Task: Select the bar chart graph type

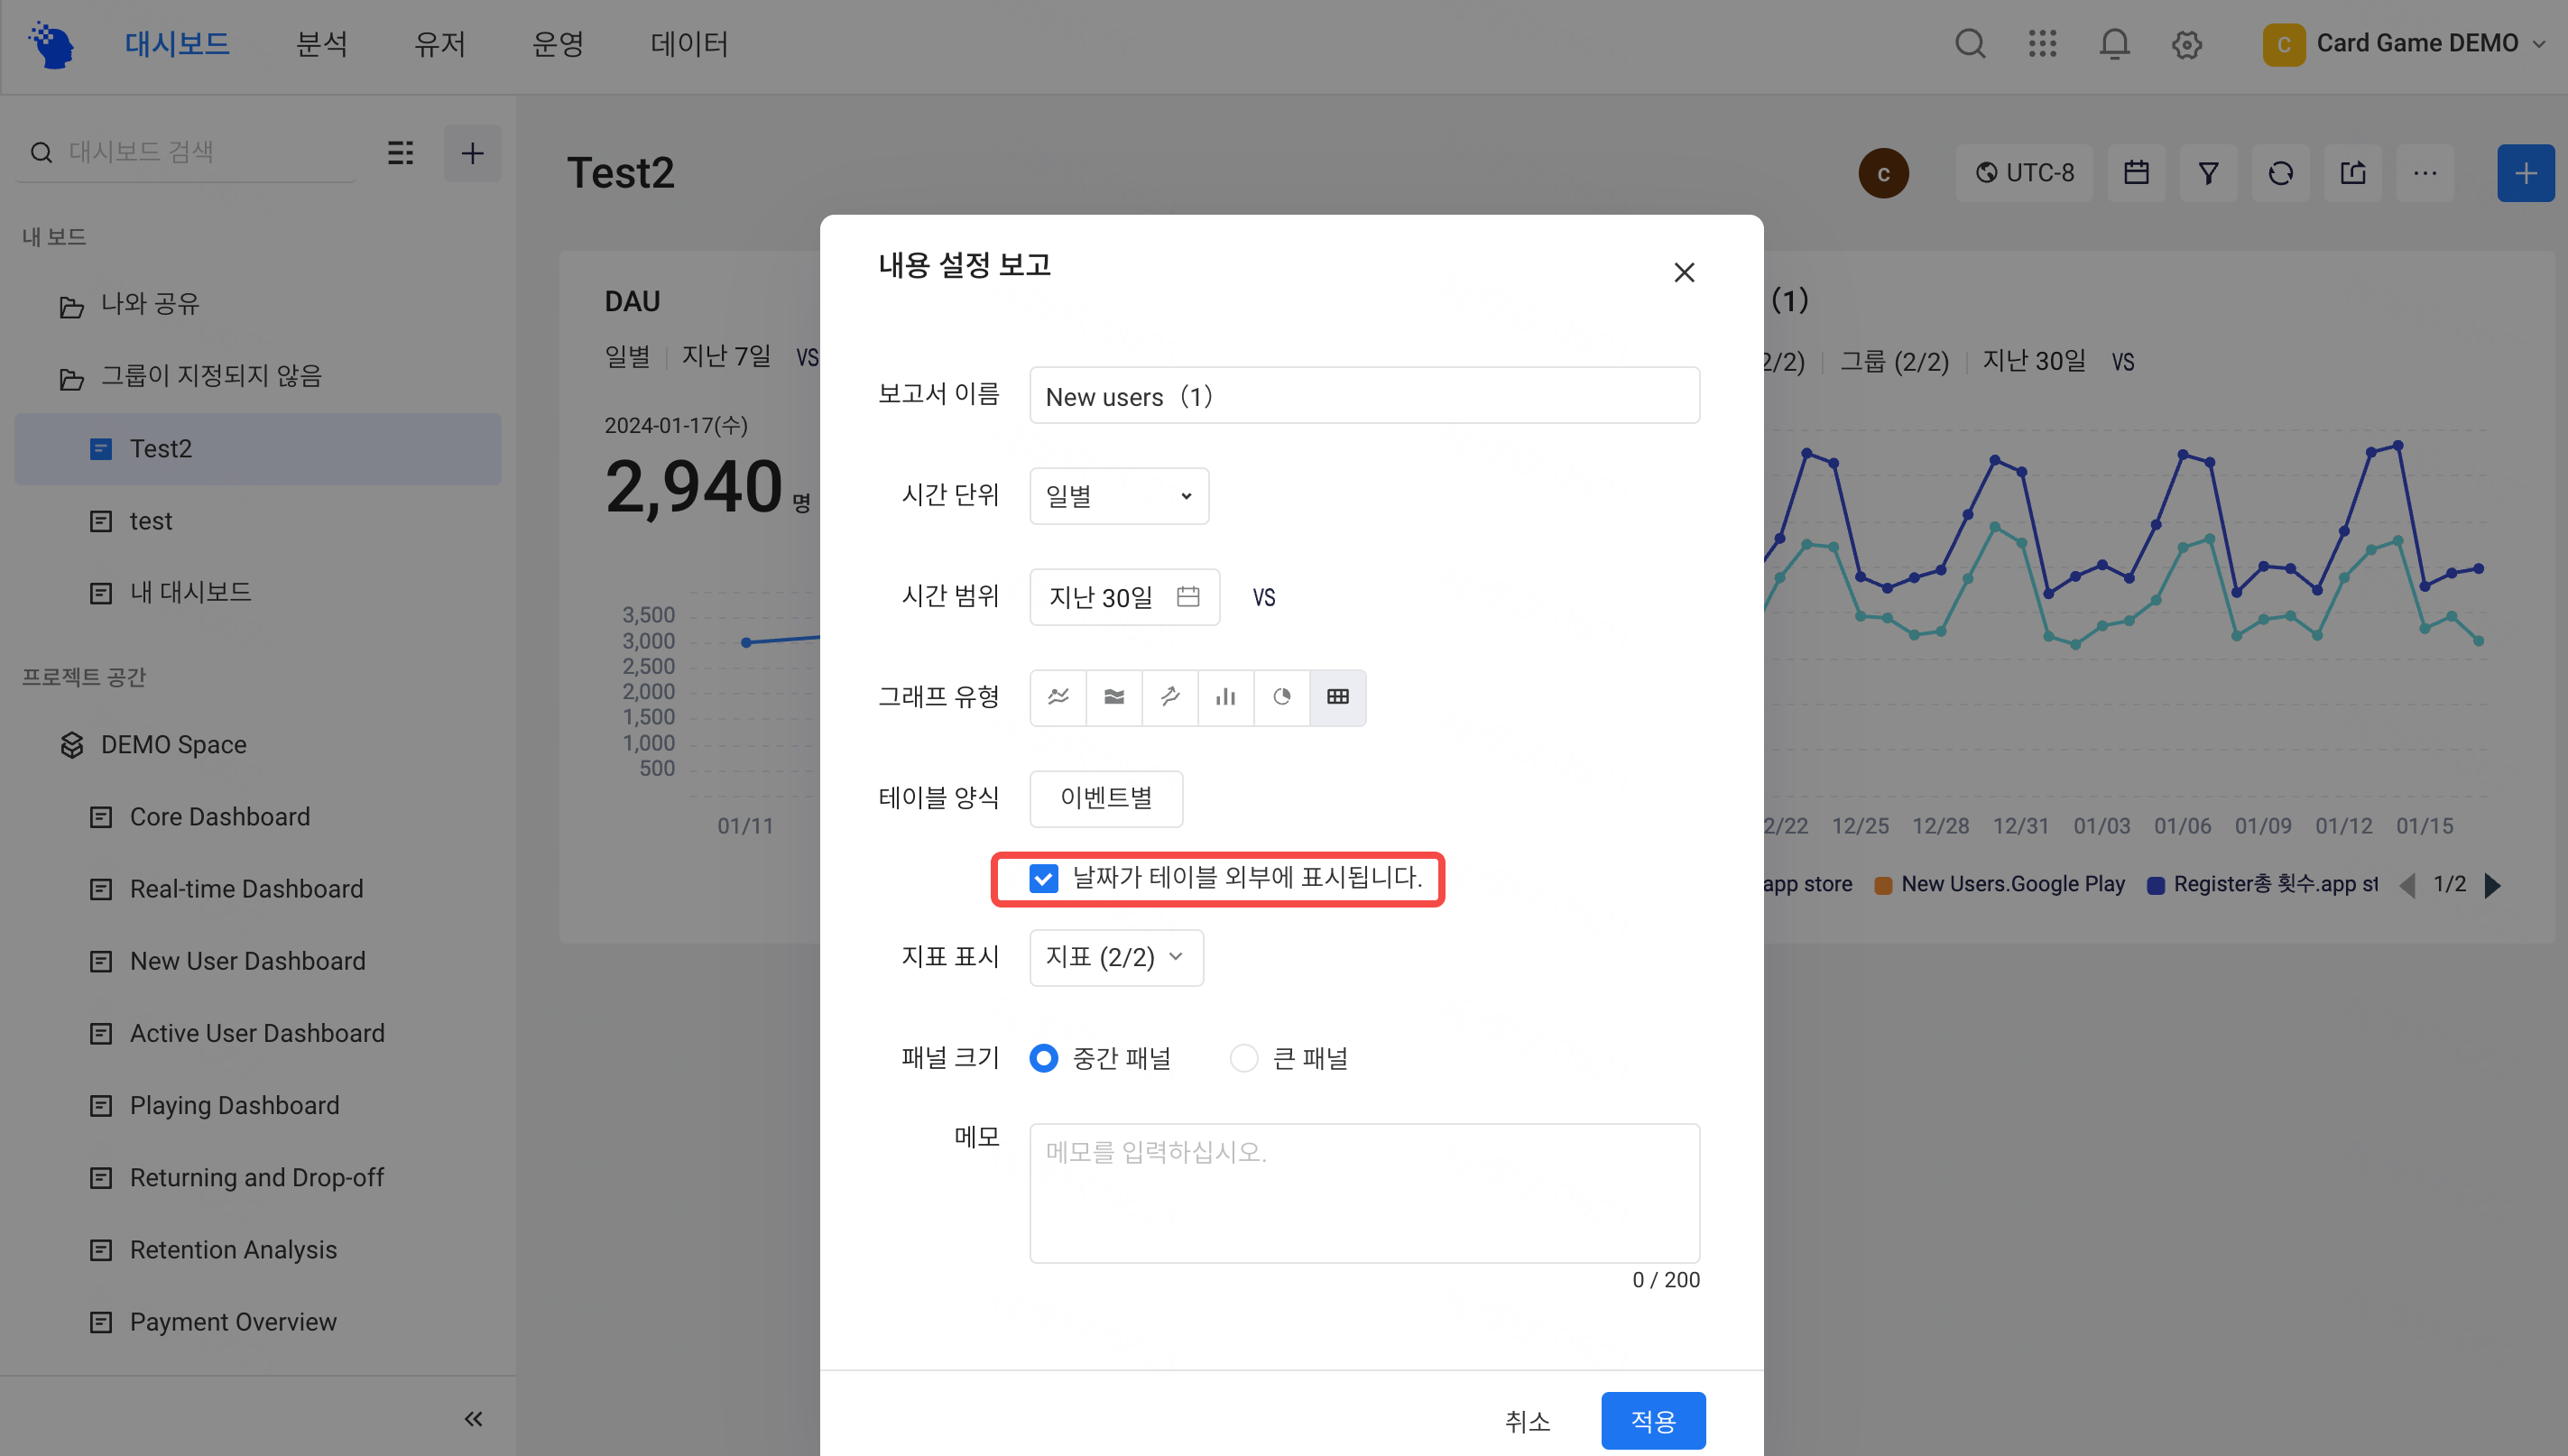Action: pos(1226,697)
